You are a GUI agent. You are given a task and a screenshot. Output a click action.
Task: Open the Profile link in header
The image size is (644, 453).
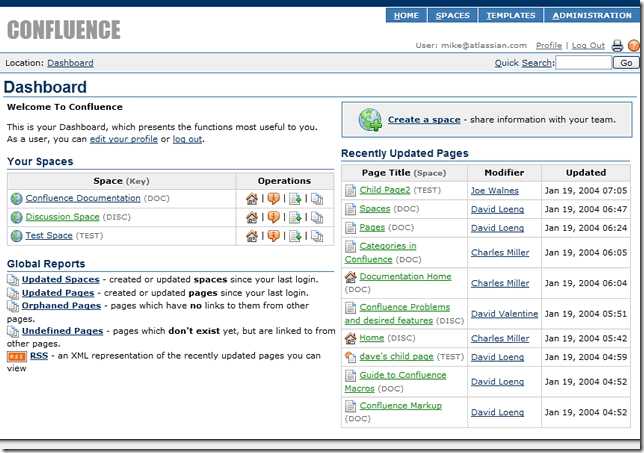tap(549, 46)
